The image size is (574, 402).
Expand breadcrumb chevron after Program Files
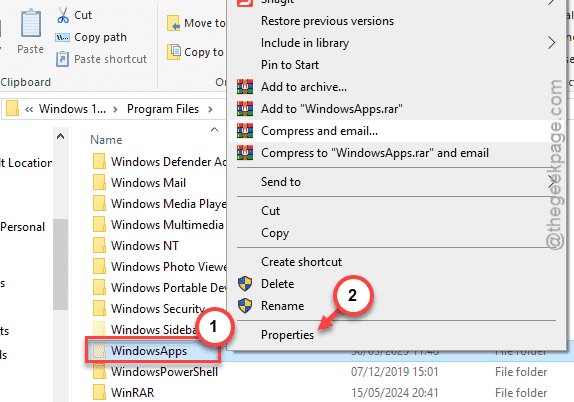coord(210,109)
